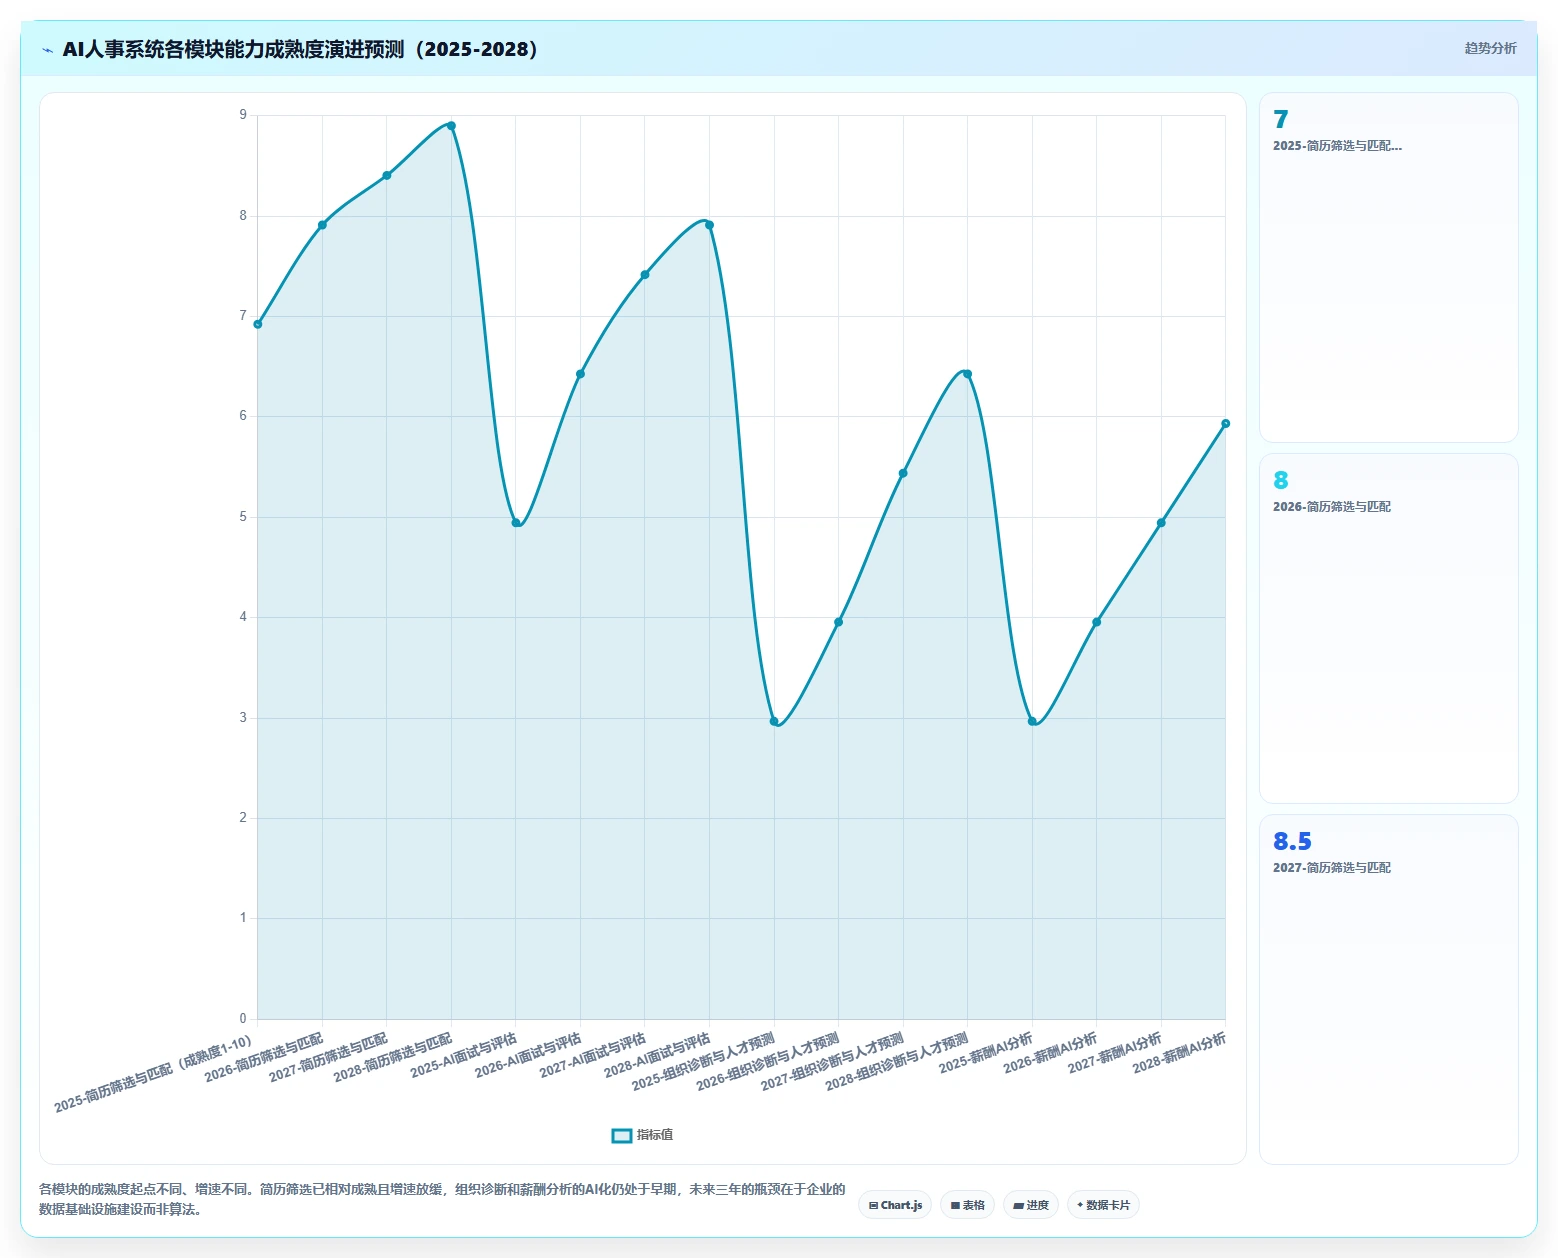
Task: Click the card label 2026-简历筛选与匹配
Action: click(1332, 507)
